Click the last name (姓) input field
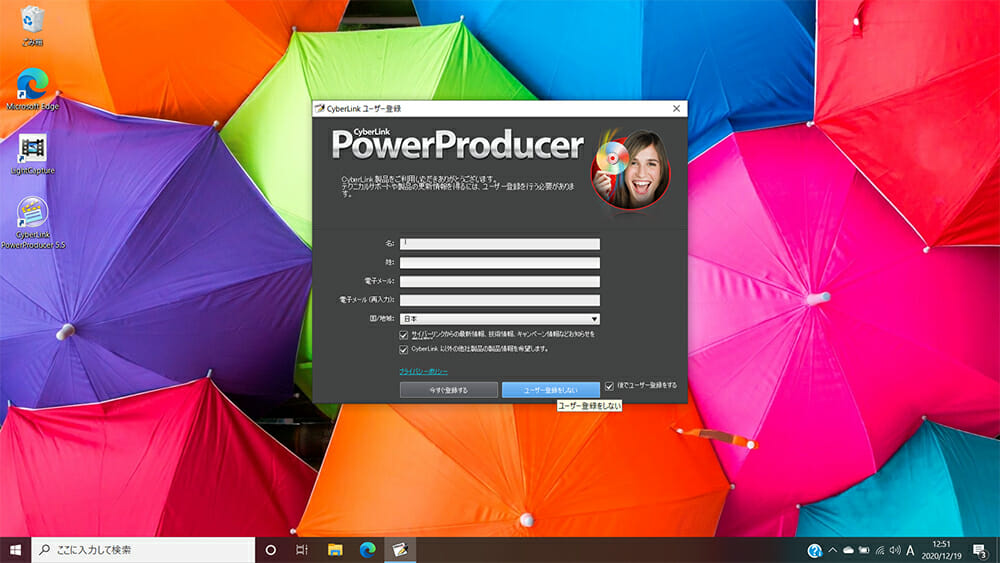1000x563 pixels. pos(499,262)
